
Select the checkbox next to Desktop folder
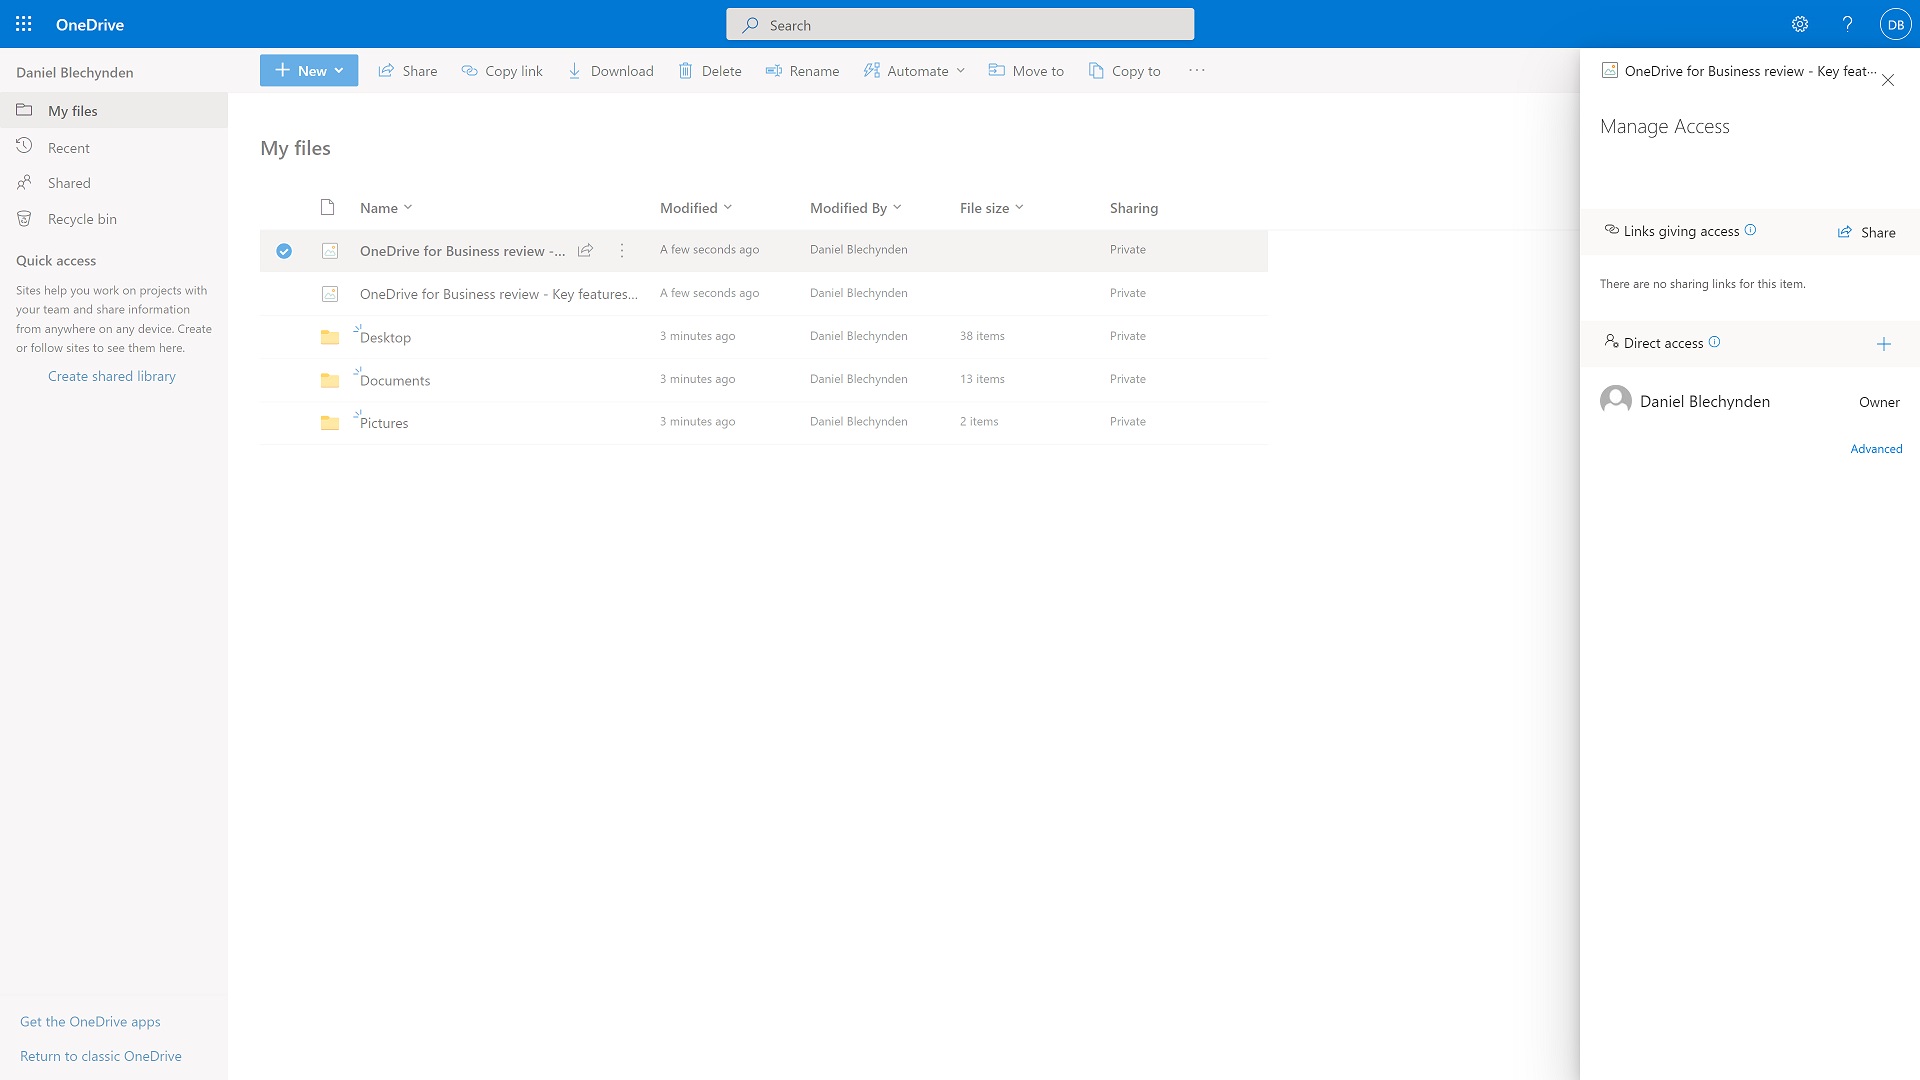tap(284, 335)
